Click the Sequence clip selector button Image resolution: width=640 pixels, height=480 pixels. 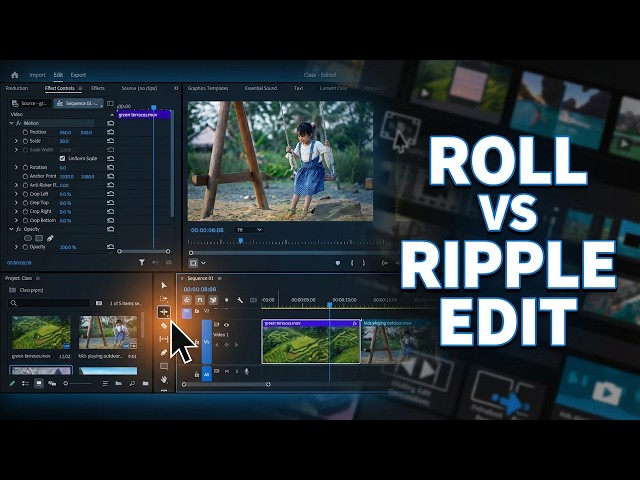[78, 103]
